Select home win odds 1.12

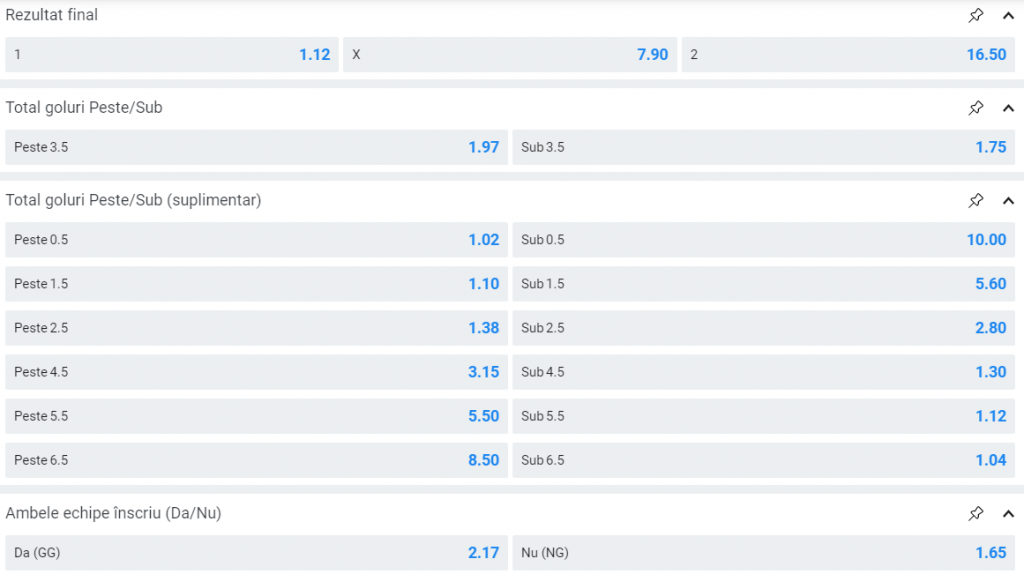(x=172, y=55)
